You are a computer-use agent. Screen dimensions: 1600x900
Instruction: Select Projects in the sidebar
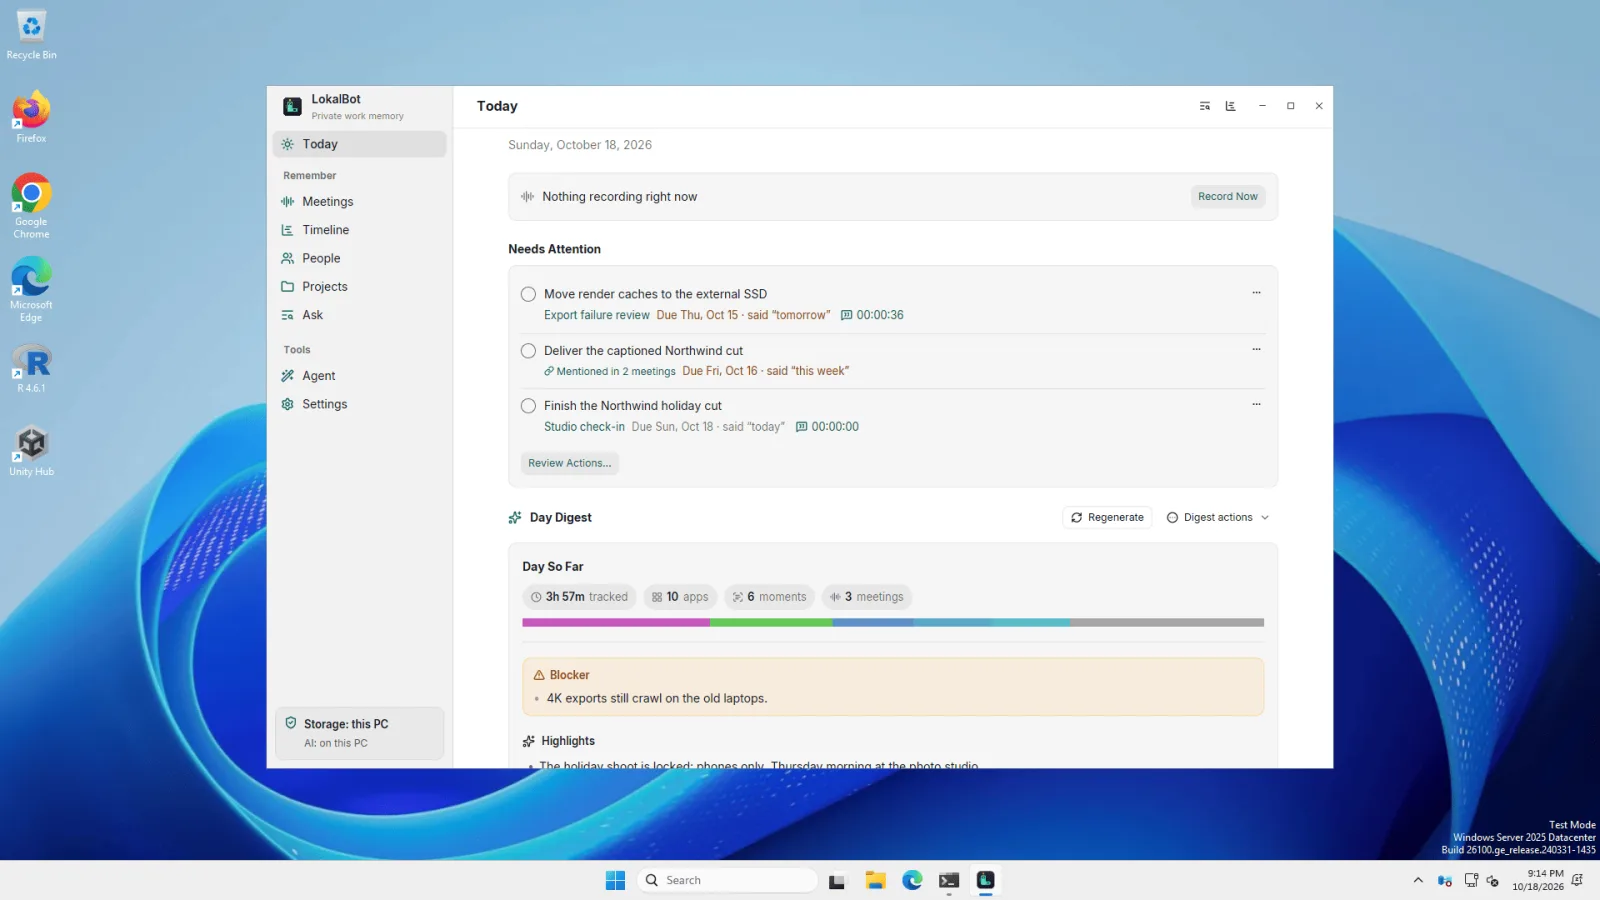[359, 287]
